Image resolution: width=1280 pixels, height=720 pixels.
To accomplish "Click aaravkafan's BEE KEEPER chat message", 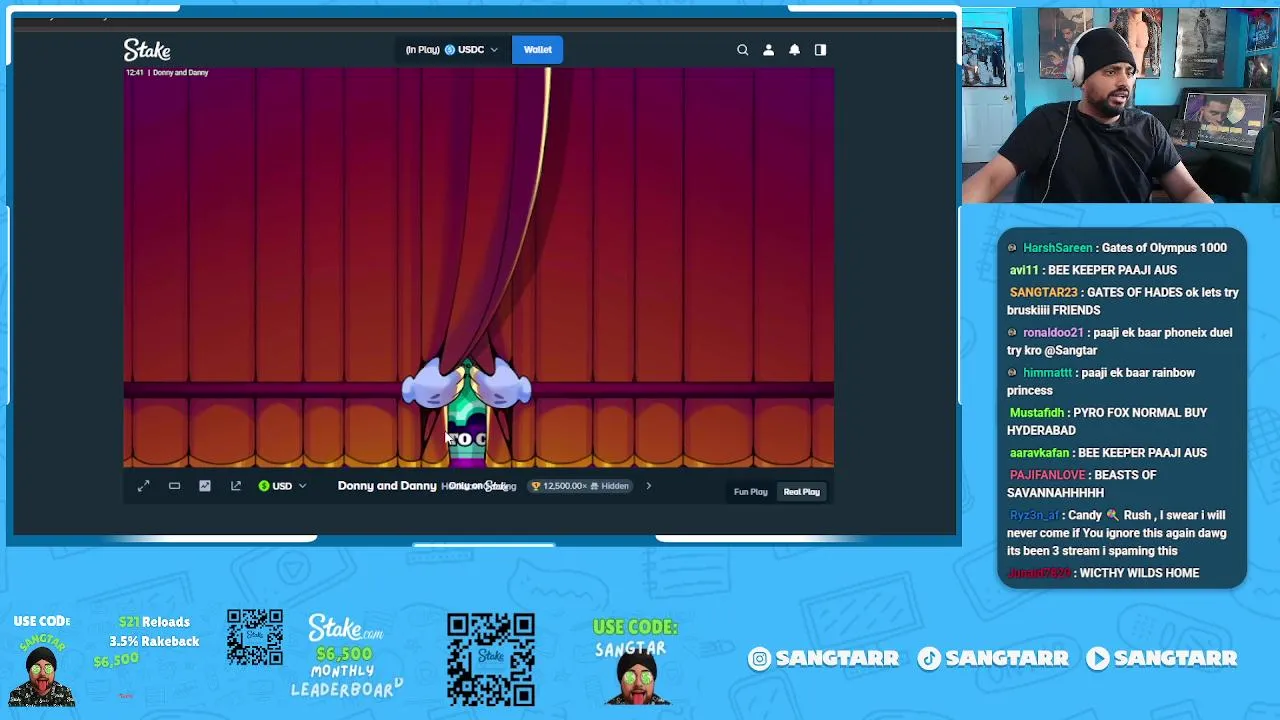I will (1108, 453).
